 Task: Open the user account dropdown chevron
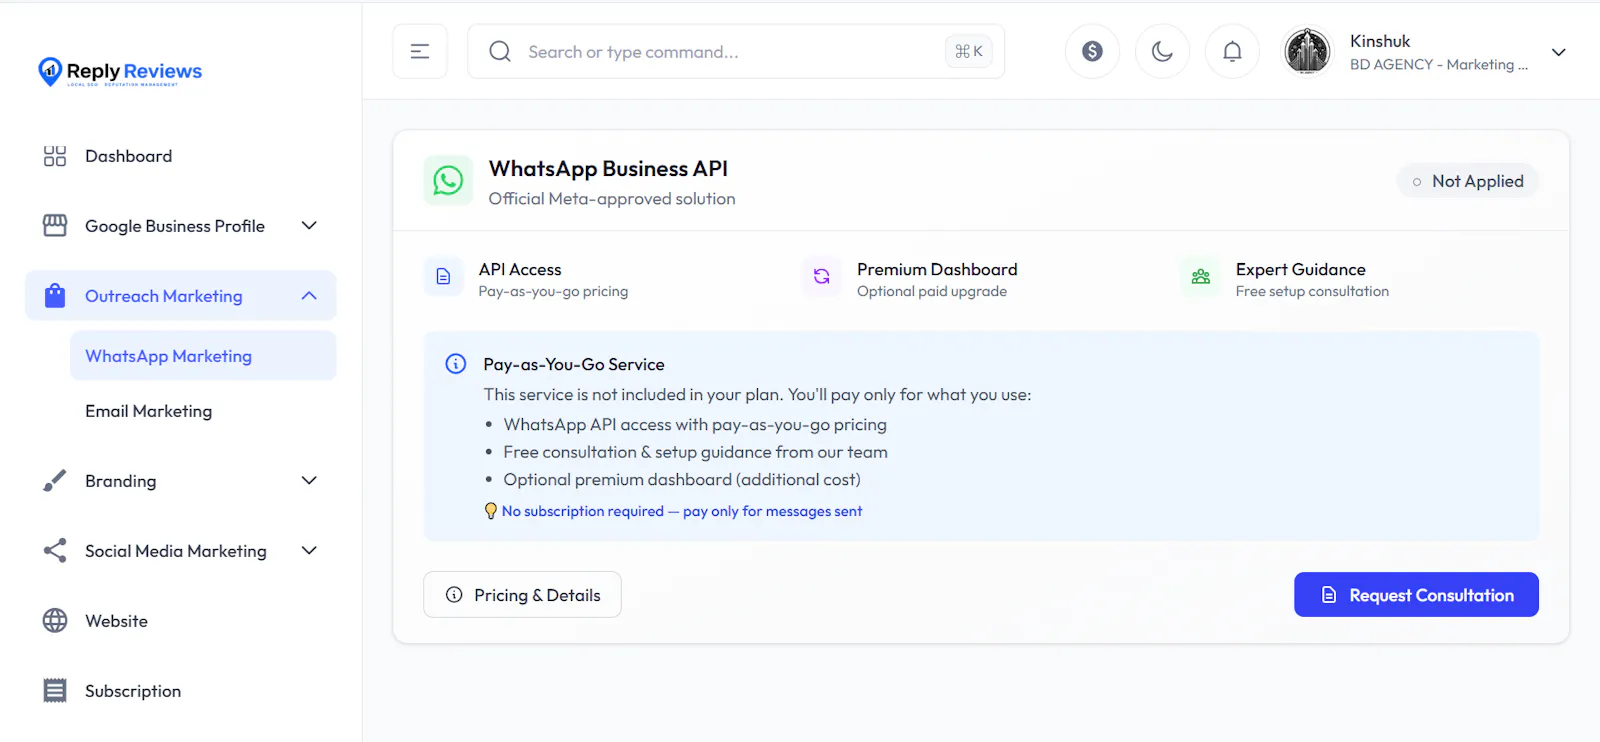click(1558, 52)
